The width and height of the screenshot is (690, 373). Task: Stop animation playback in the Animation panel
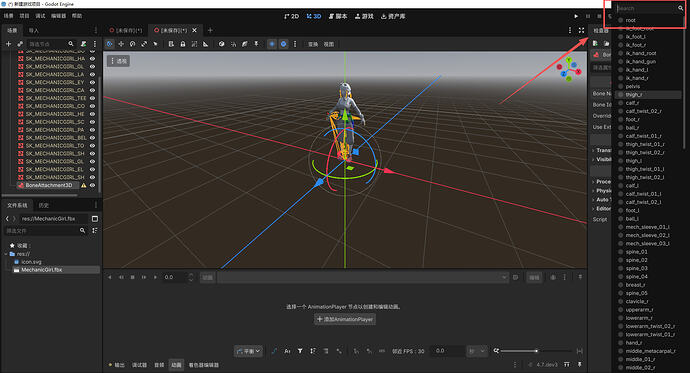click(x=132, y=277)
